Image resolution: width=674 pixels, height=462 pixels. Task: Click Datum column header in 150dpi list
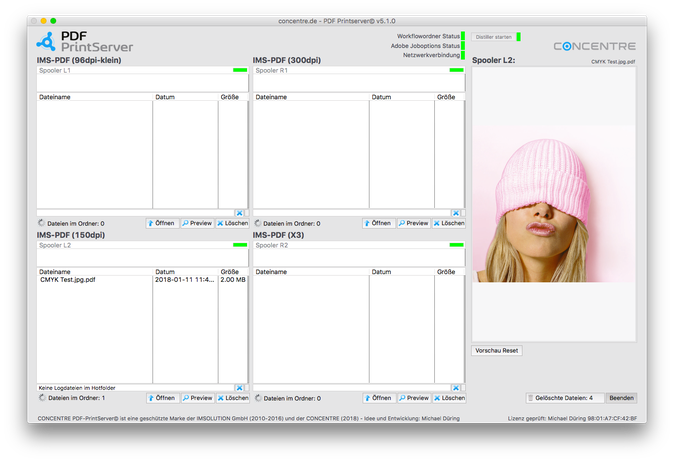point(185,272)
